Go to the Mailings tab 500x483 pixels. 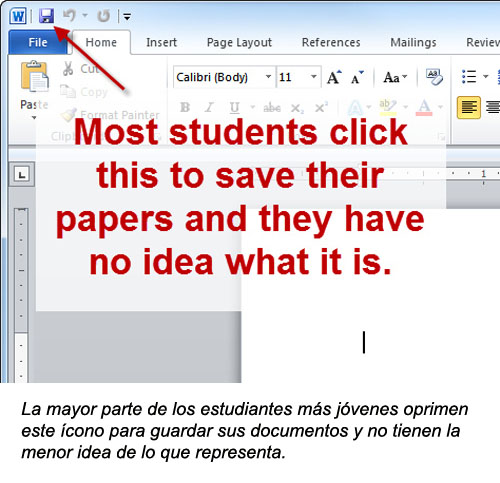click(413, 42)
